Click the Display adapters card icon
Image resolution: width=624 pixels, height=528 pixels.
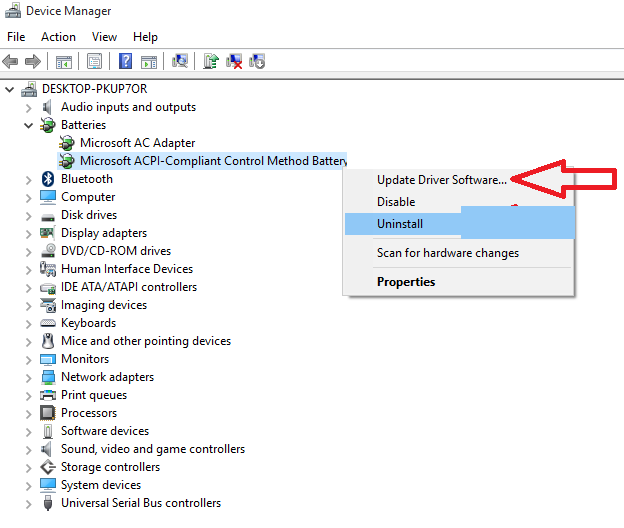point(47,233)
